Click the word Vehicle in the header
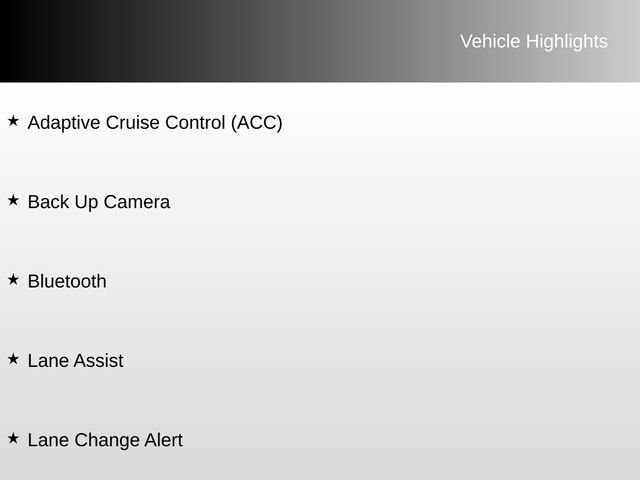The width and height of the screenshot is (640, 480). pyautogui.click(x=490, y=41)
